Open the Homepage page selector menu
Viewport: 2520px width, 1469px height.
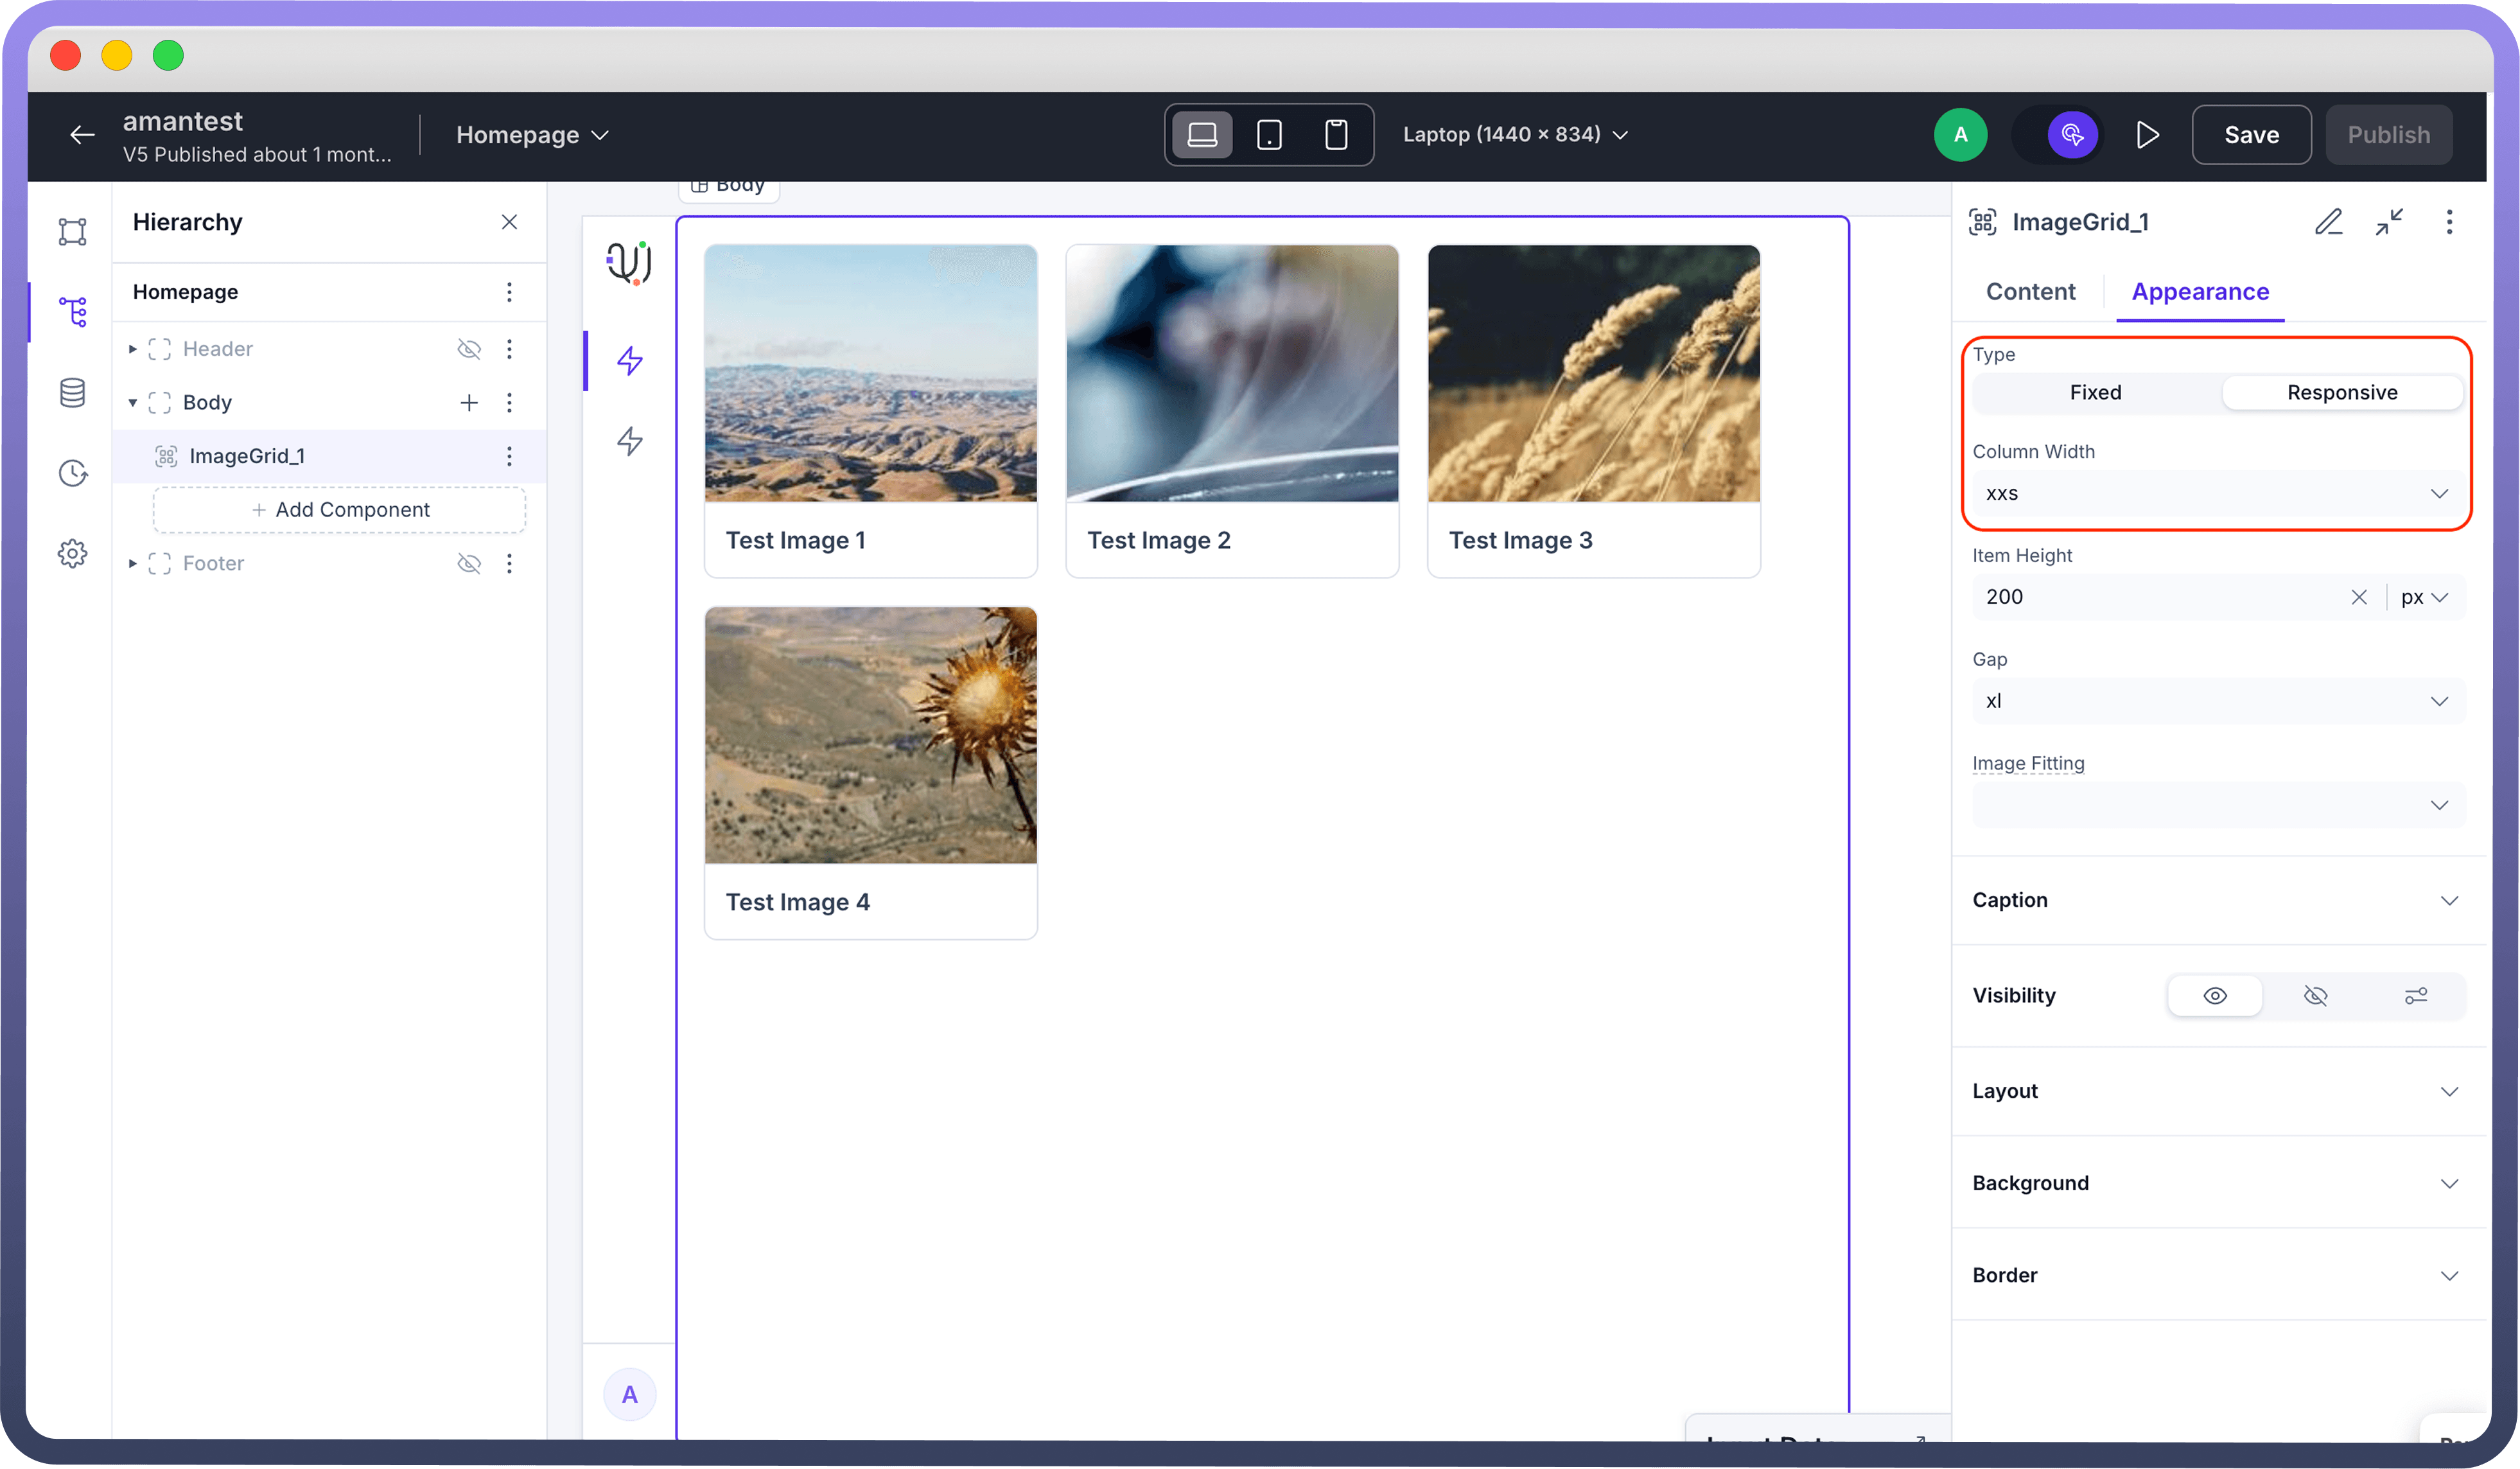(532, 135)
